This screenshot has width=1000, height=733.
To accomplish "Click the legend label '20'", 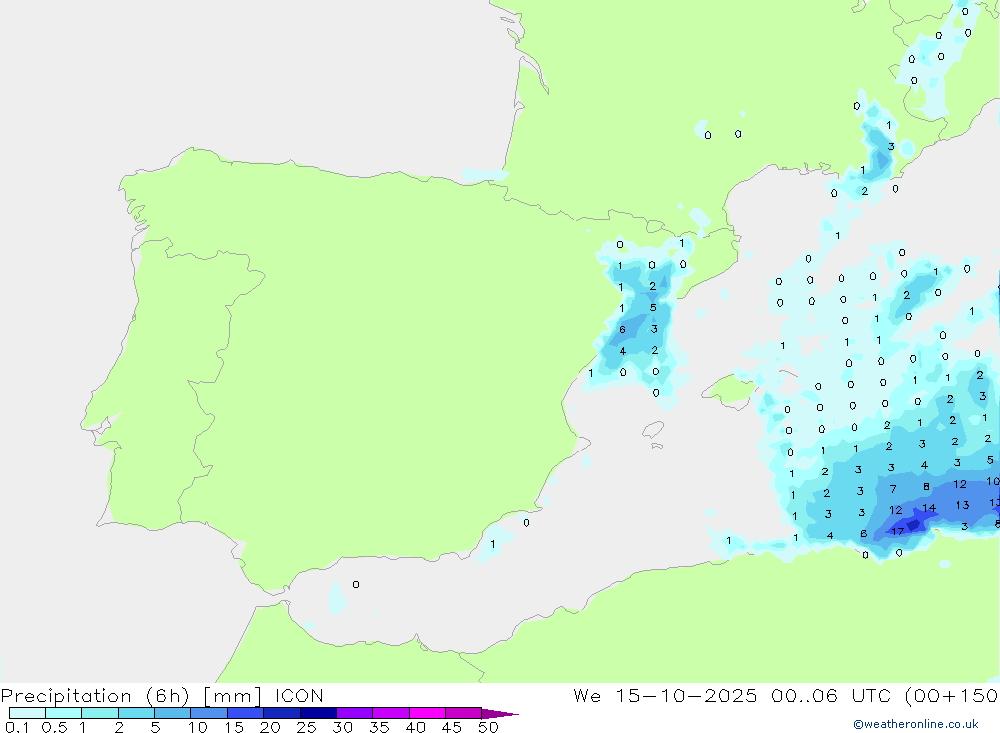I will [270, 727].
